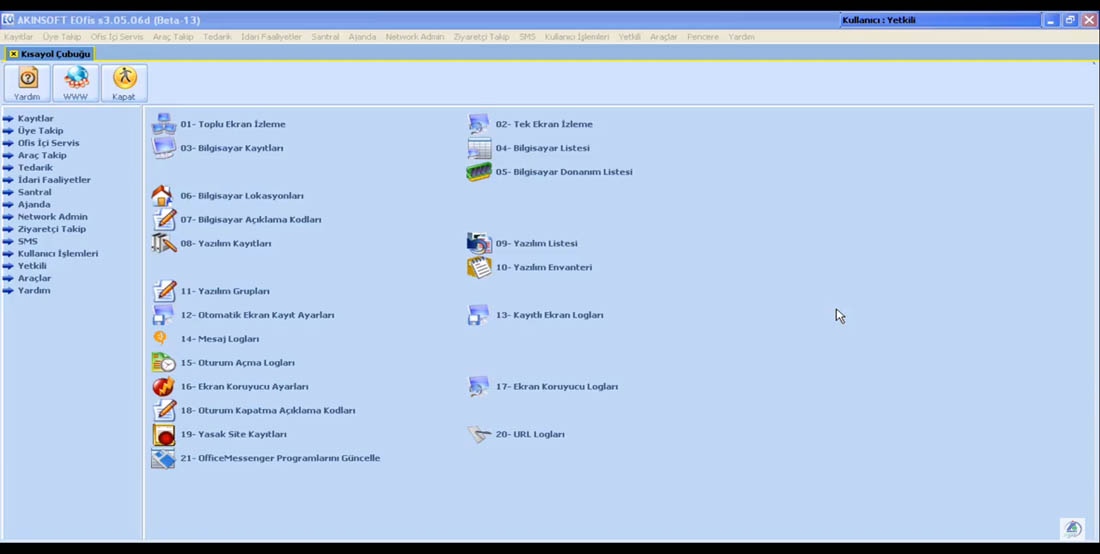This screenshot has width=1100, height=554.
Task: Open the 10- Yazılım Envanteri link text
Action: [544, 267]
